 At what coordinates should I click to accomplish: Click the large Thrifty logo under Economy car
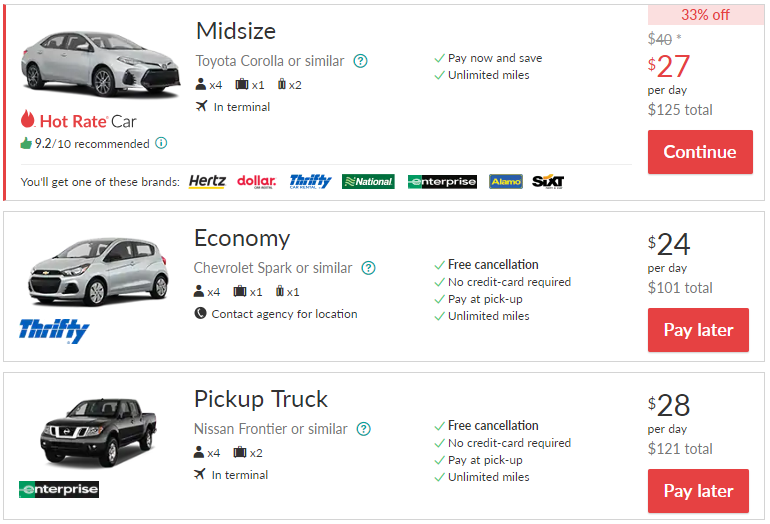54,330
